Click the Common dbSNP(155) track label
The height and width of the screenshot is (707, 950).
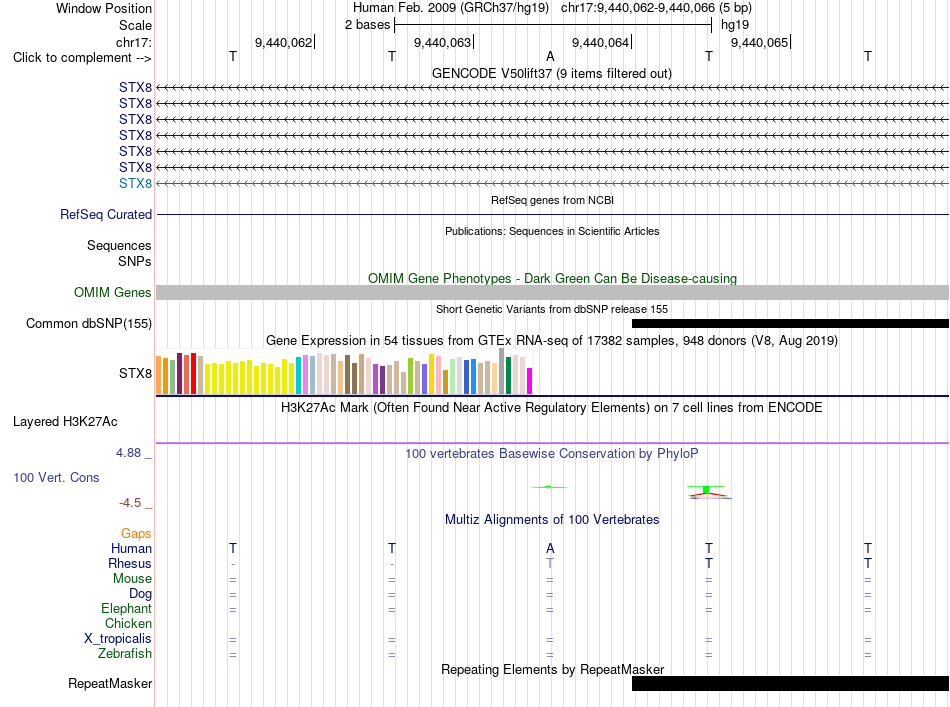(x=89, y=324)
